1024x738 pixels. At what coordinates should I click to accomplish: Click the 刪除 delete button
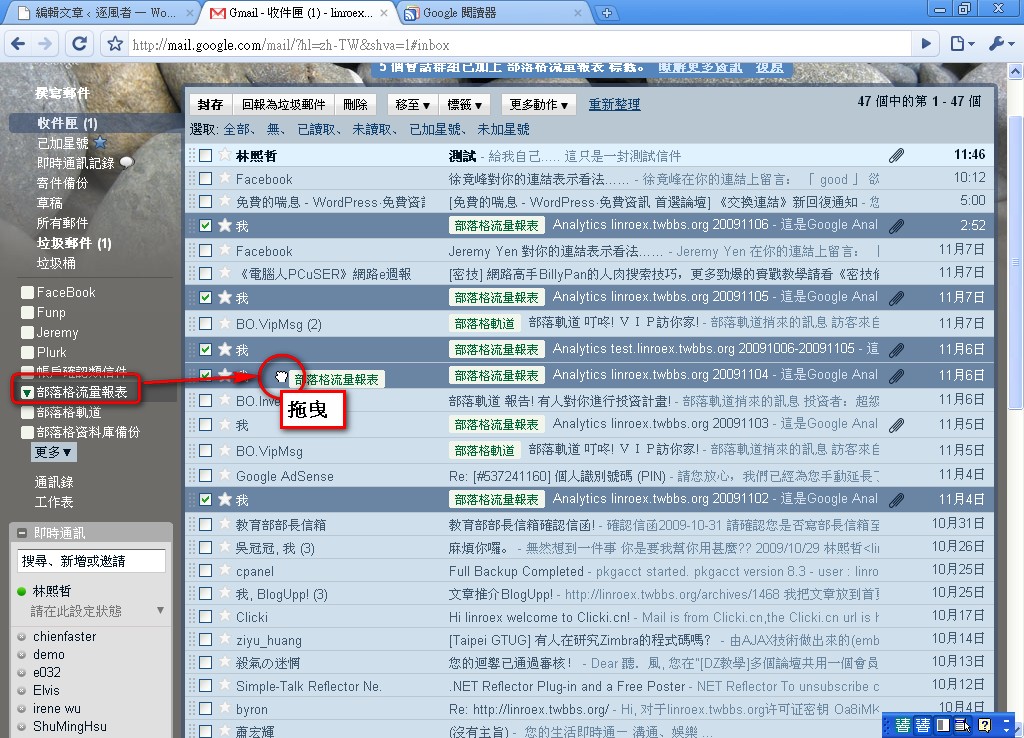pyautogui.click(x=355, y=104)
